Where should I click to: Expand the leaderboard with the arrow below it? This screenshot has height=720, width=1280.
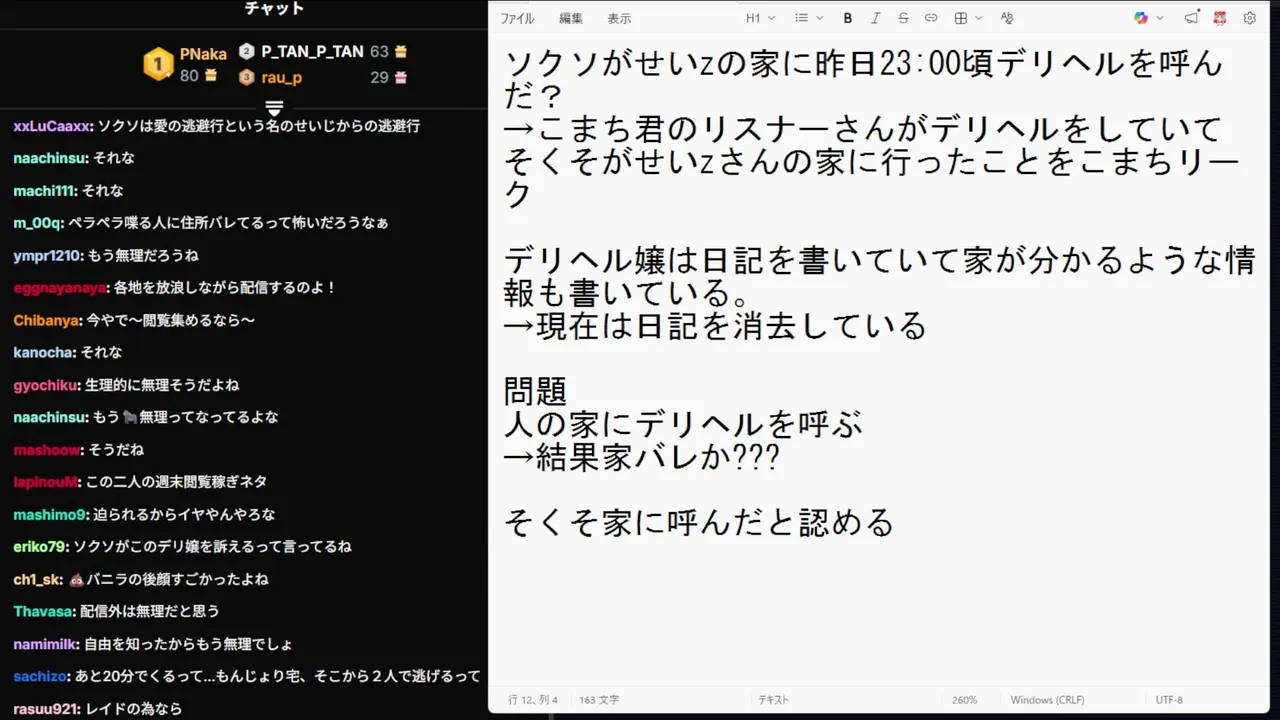point(274,106)
